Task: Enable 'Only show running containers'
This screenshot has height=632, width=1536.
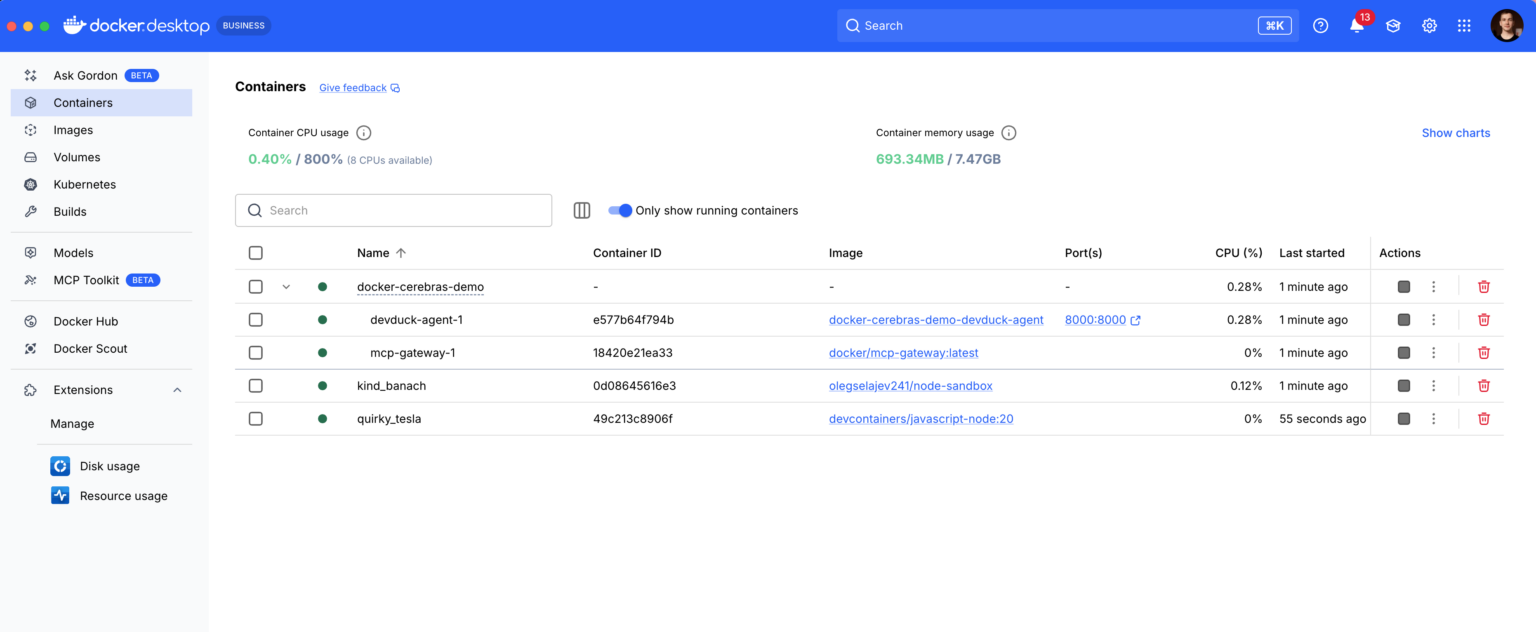Action: pyautogui.click(x=620, y=210)
